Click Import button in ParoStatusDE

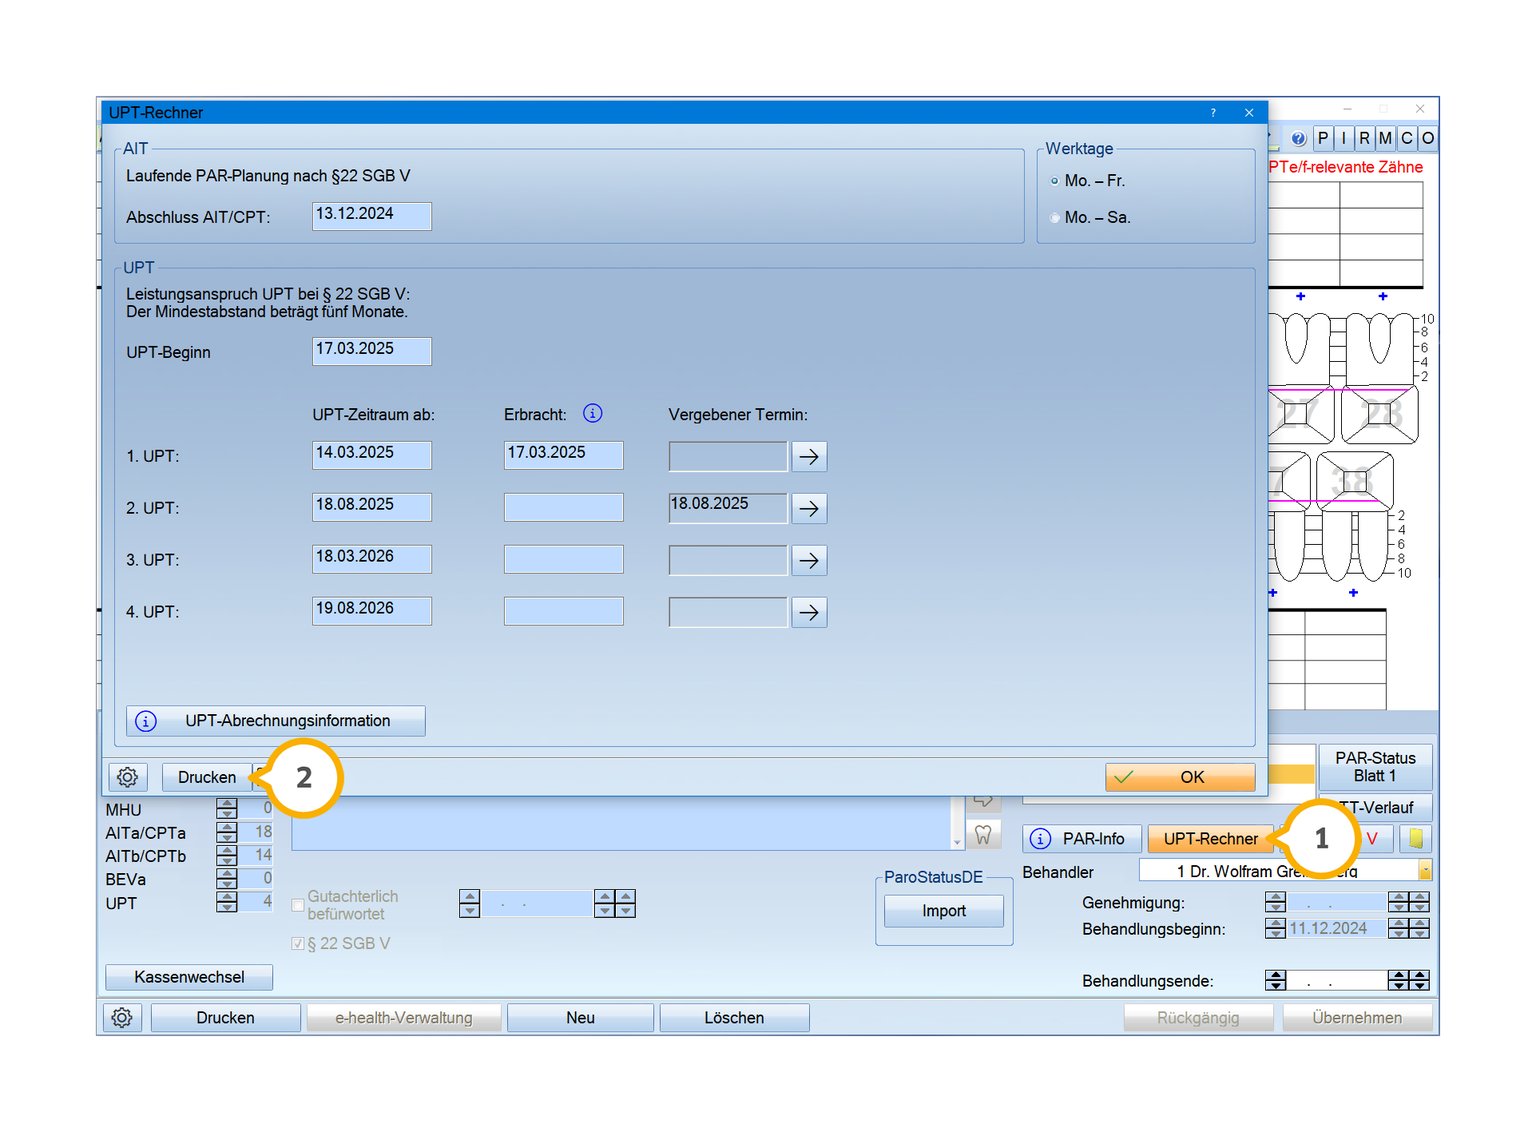pos(944,911)
